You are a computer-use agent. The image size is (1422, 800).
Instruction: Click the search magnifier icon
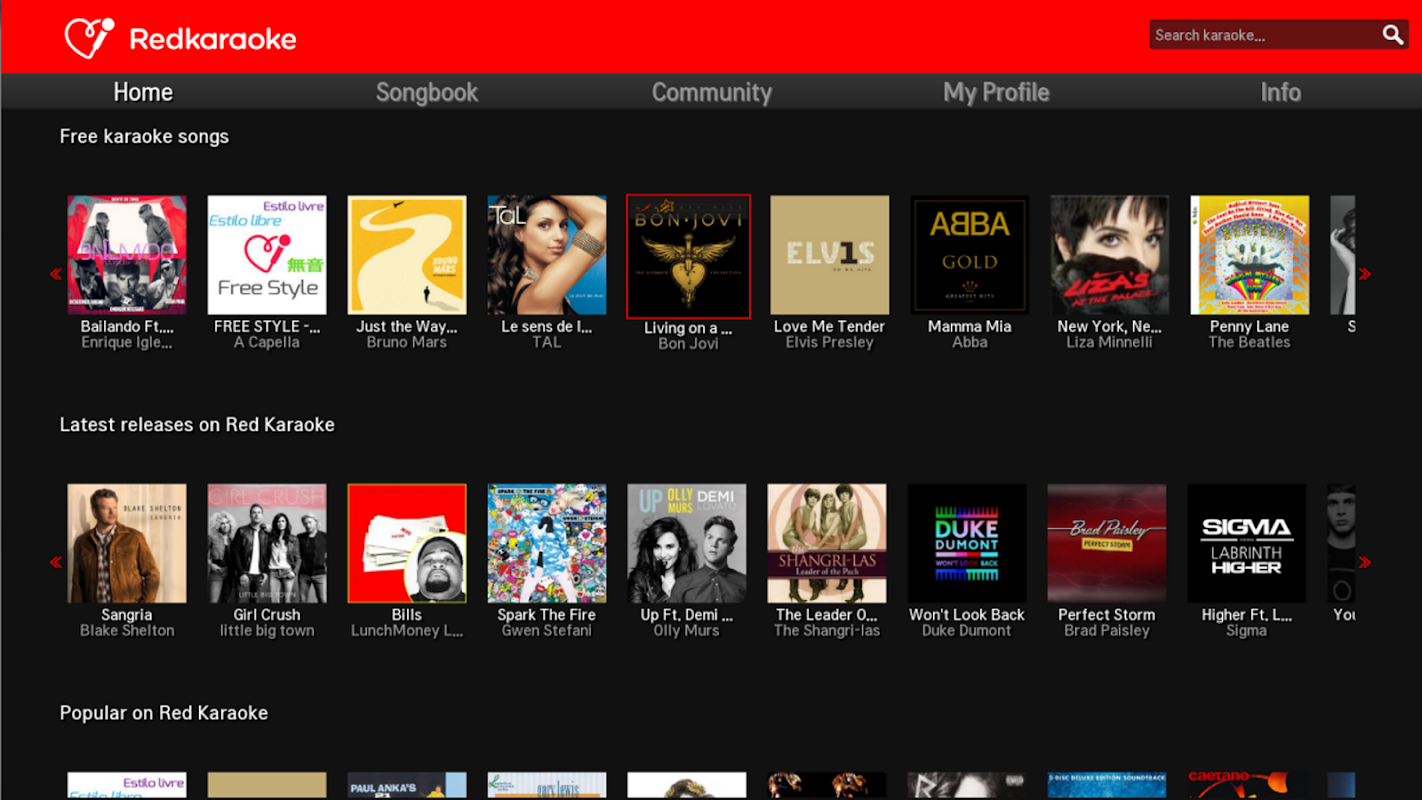coord(1393,35)
